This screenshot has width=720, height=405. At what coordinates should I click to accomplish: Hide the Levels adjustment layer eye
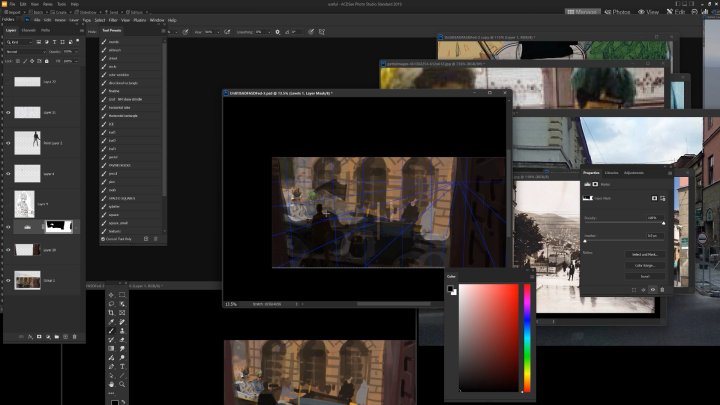pos(8,227)
